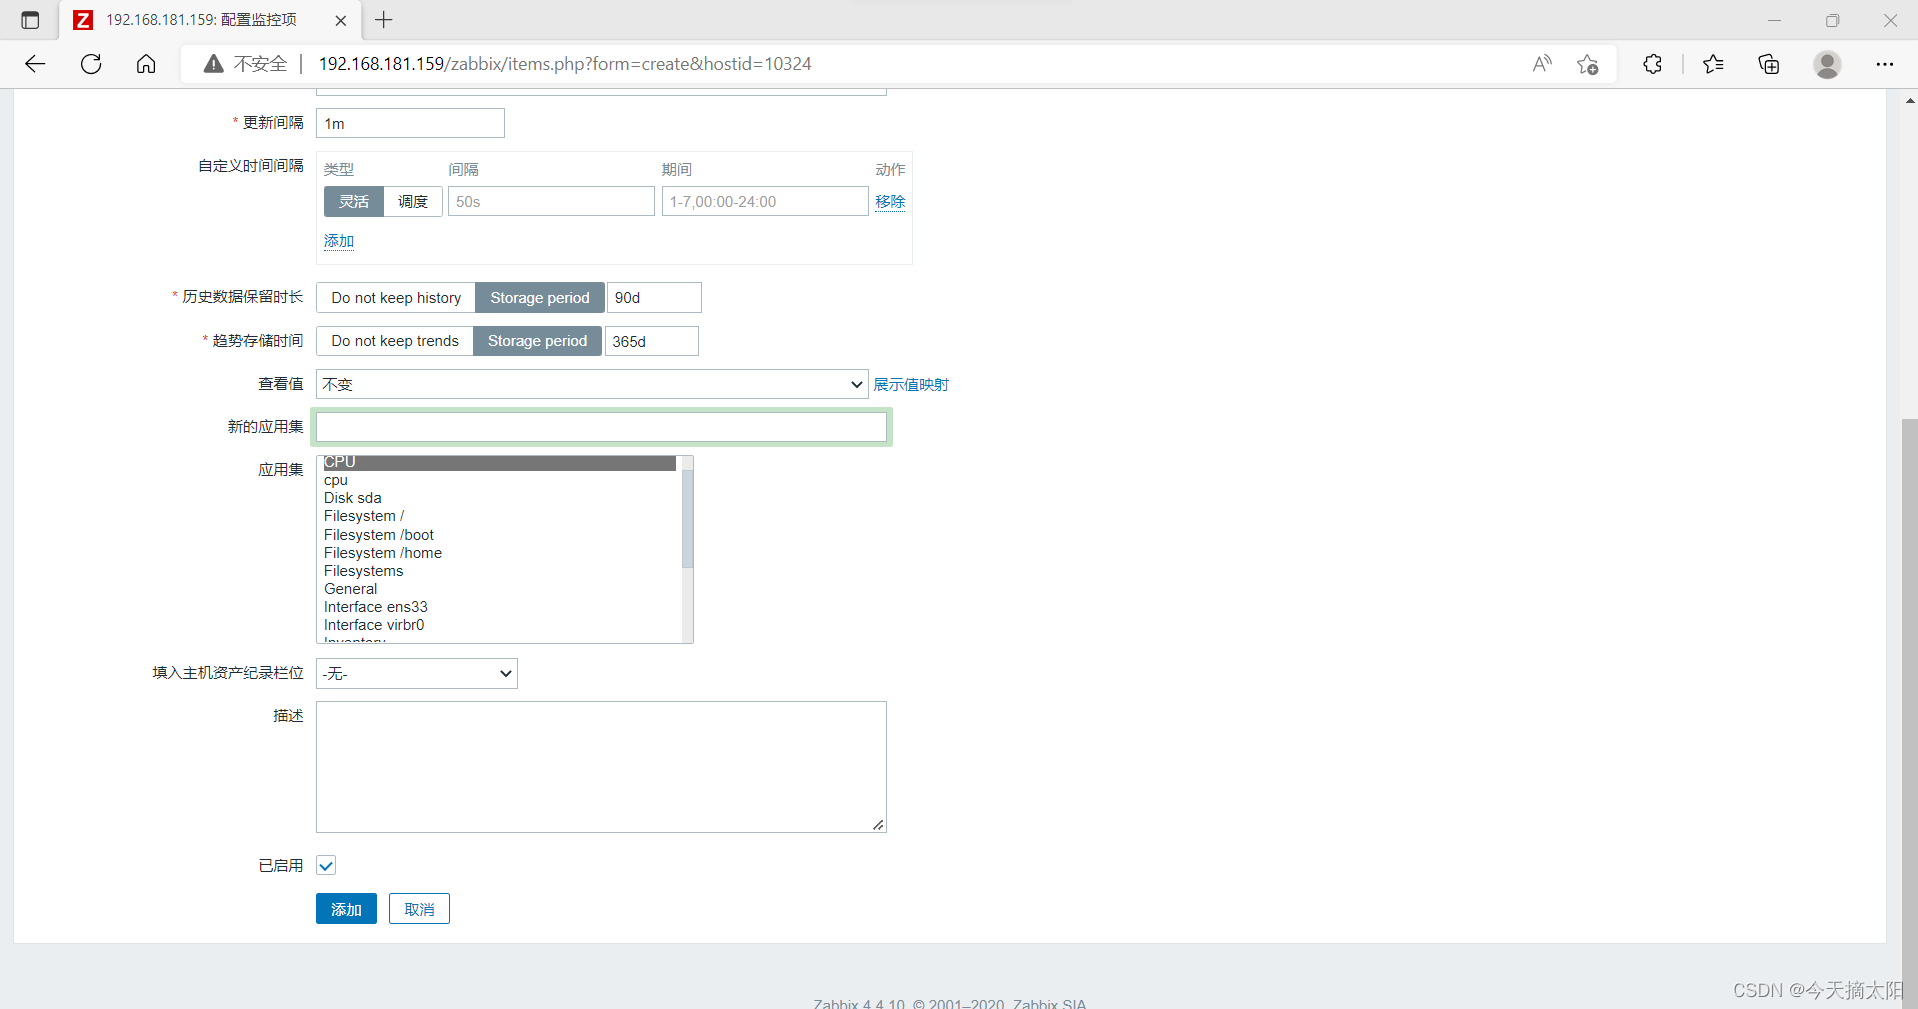This screenshot has width=1918, height=1009.
Task: Open favorites list icon
Action: pos(1713,64)
